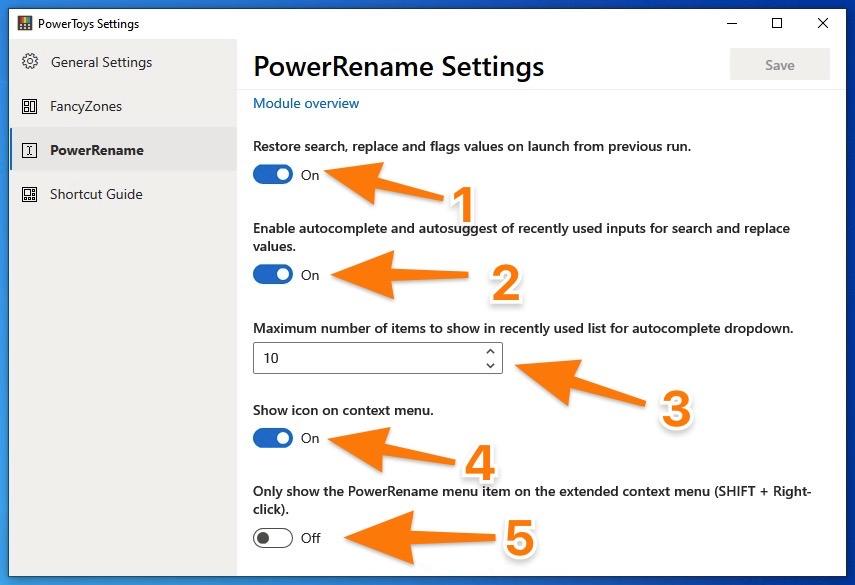The width and height of the screenshot is (855, 585).
Task: Open the Module overview link
Action: (x=306, y=104)
